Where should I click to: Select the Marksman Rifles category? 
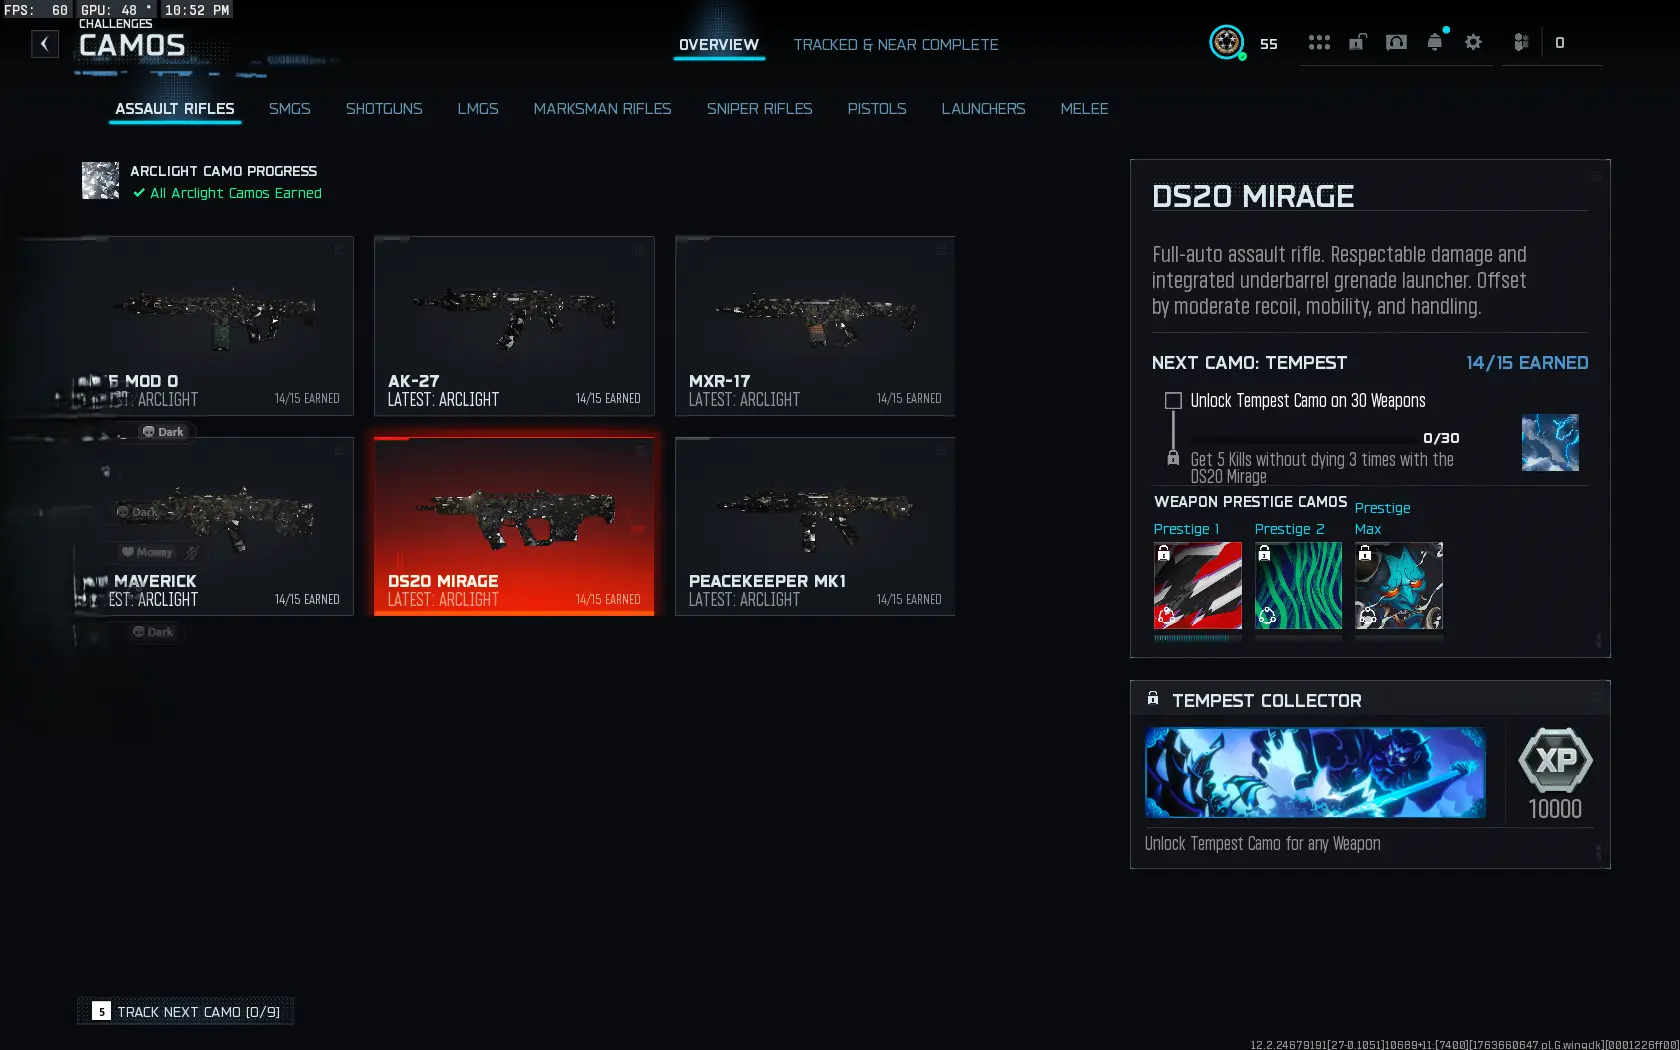[603, 109]
